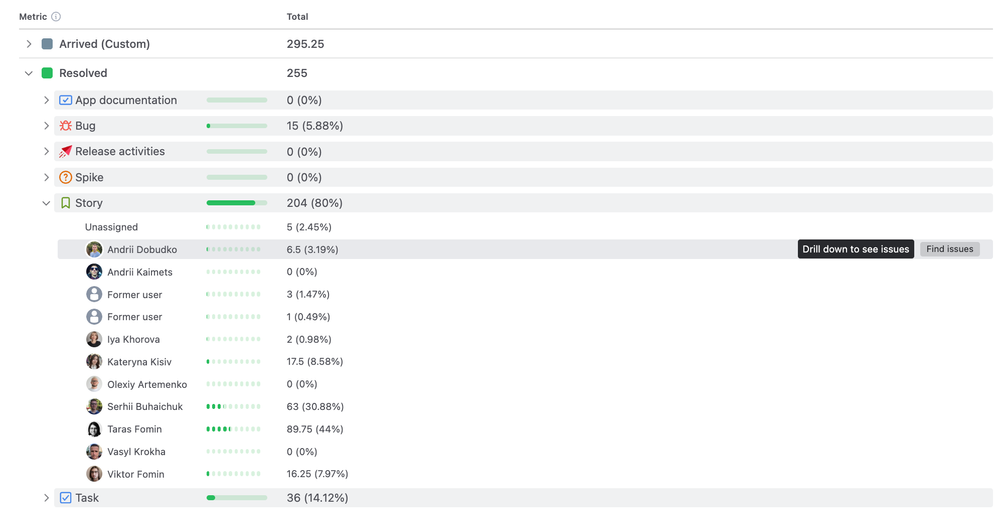Screen dimensions: 999x517
Task: Click the orange Spike question mark icon
Action: 65,177
